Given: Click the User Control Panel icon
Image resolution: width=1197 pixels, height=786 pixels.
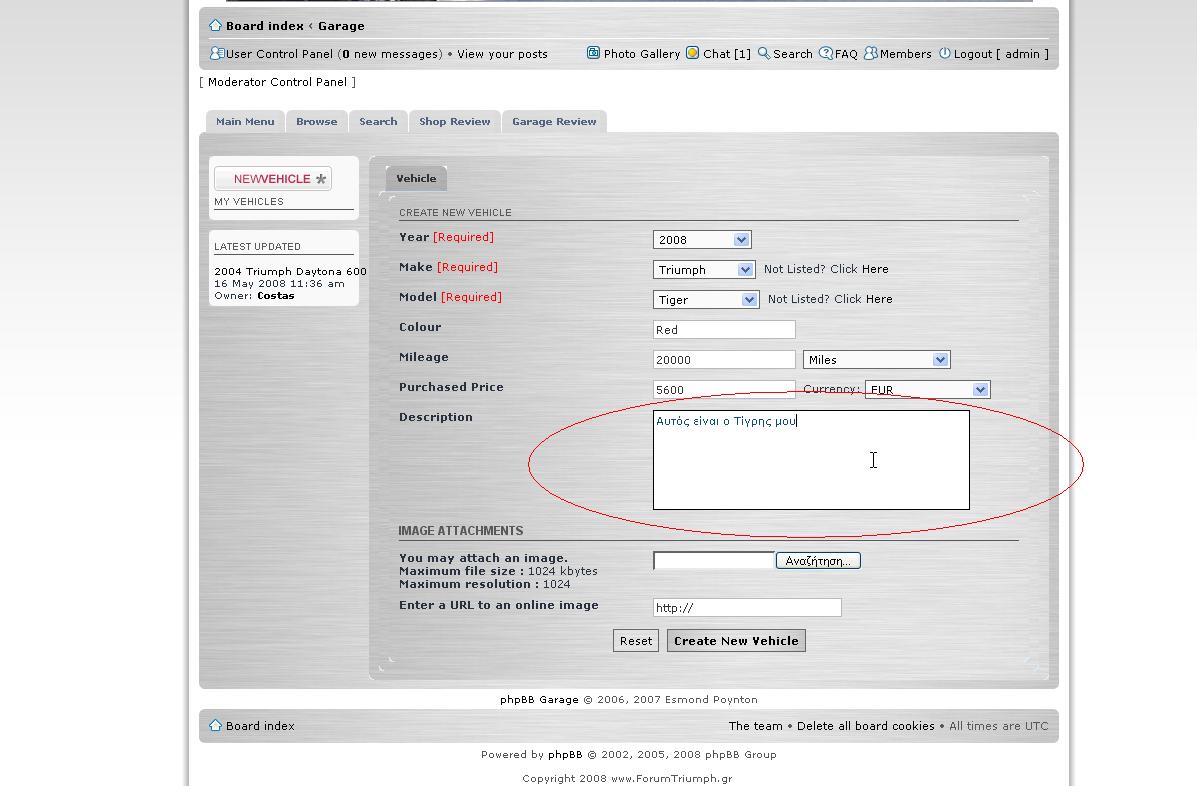Looking at the screenshot, I should point(217,54).
